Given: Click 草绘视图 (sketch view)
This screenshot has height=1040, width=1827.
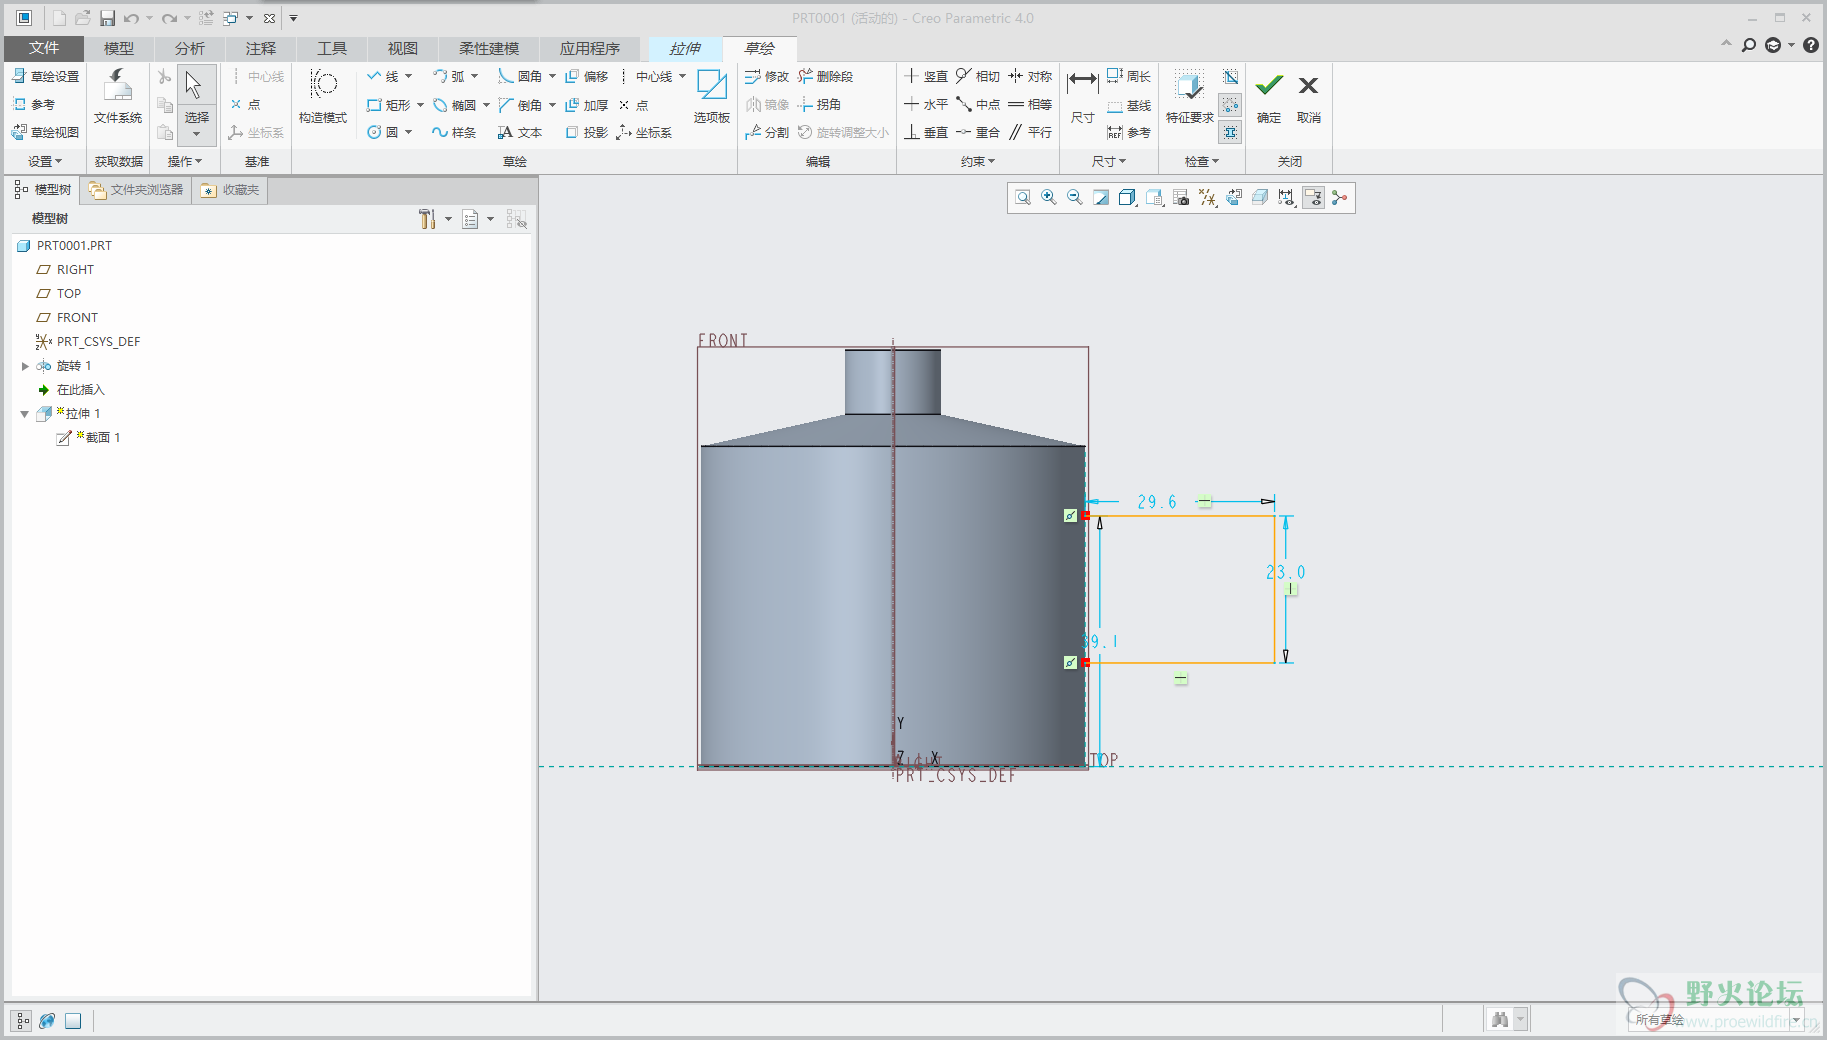Looking at the screenshot, I should (x=46, y=132).
